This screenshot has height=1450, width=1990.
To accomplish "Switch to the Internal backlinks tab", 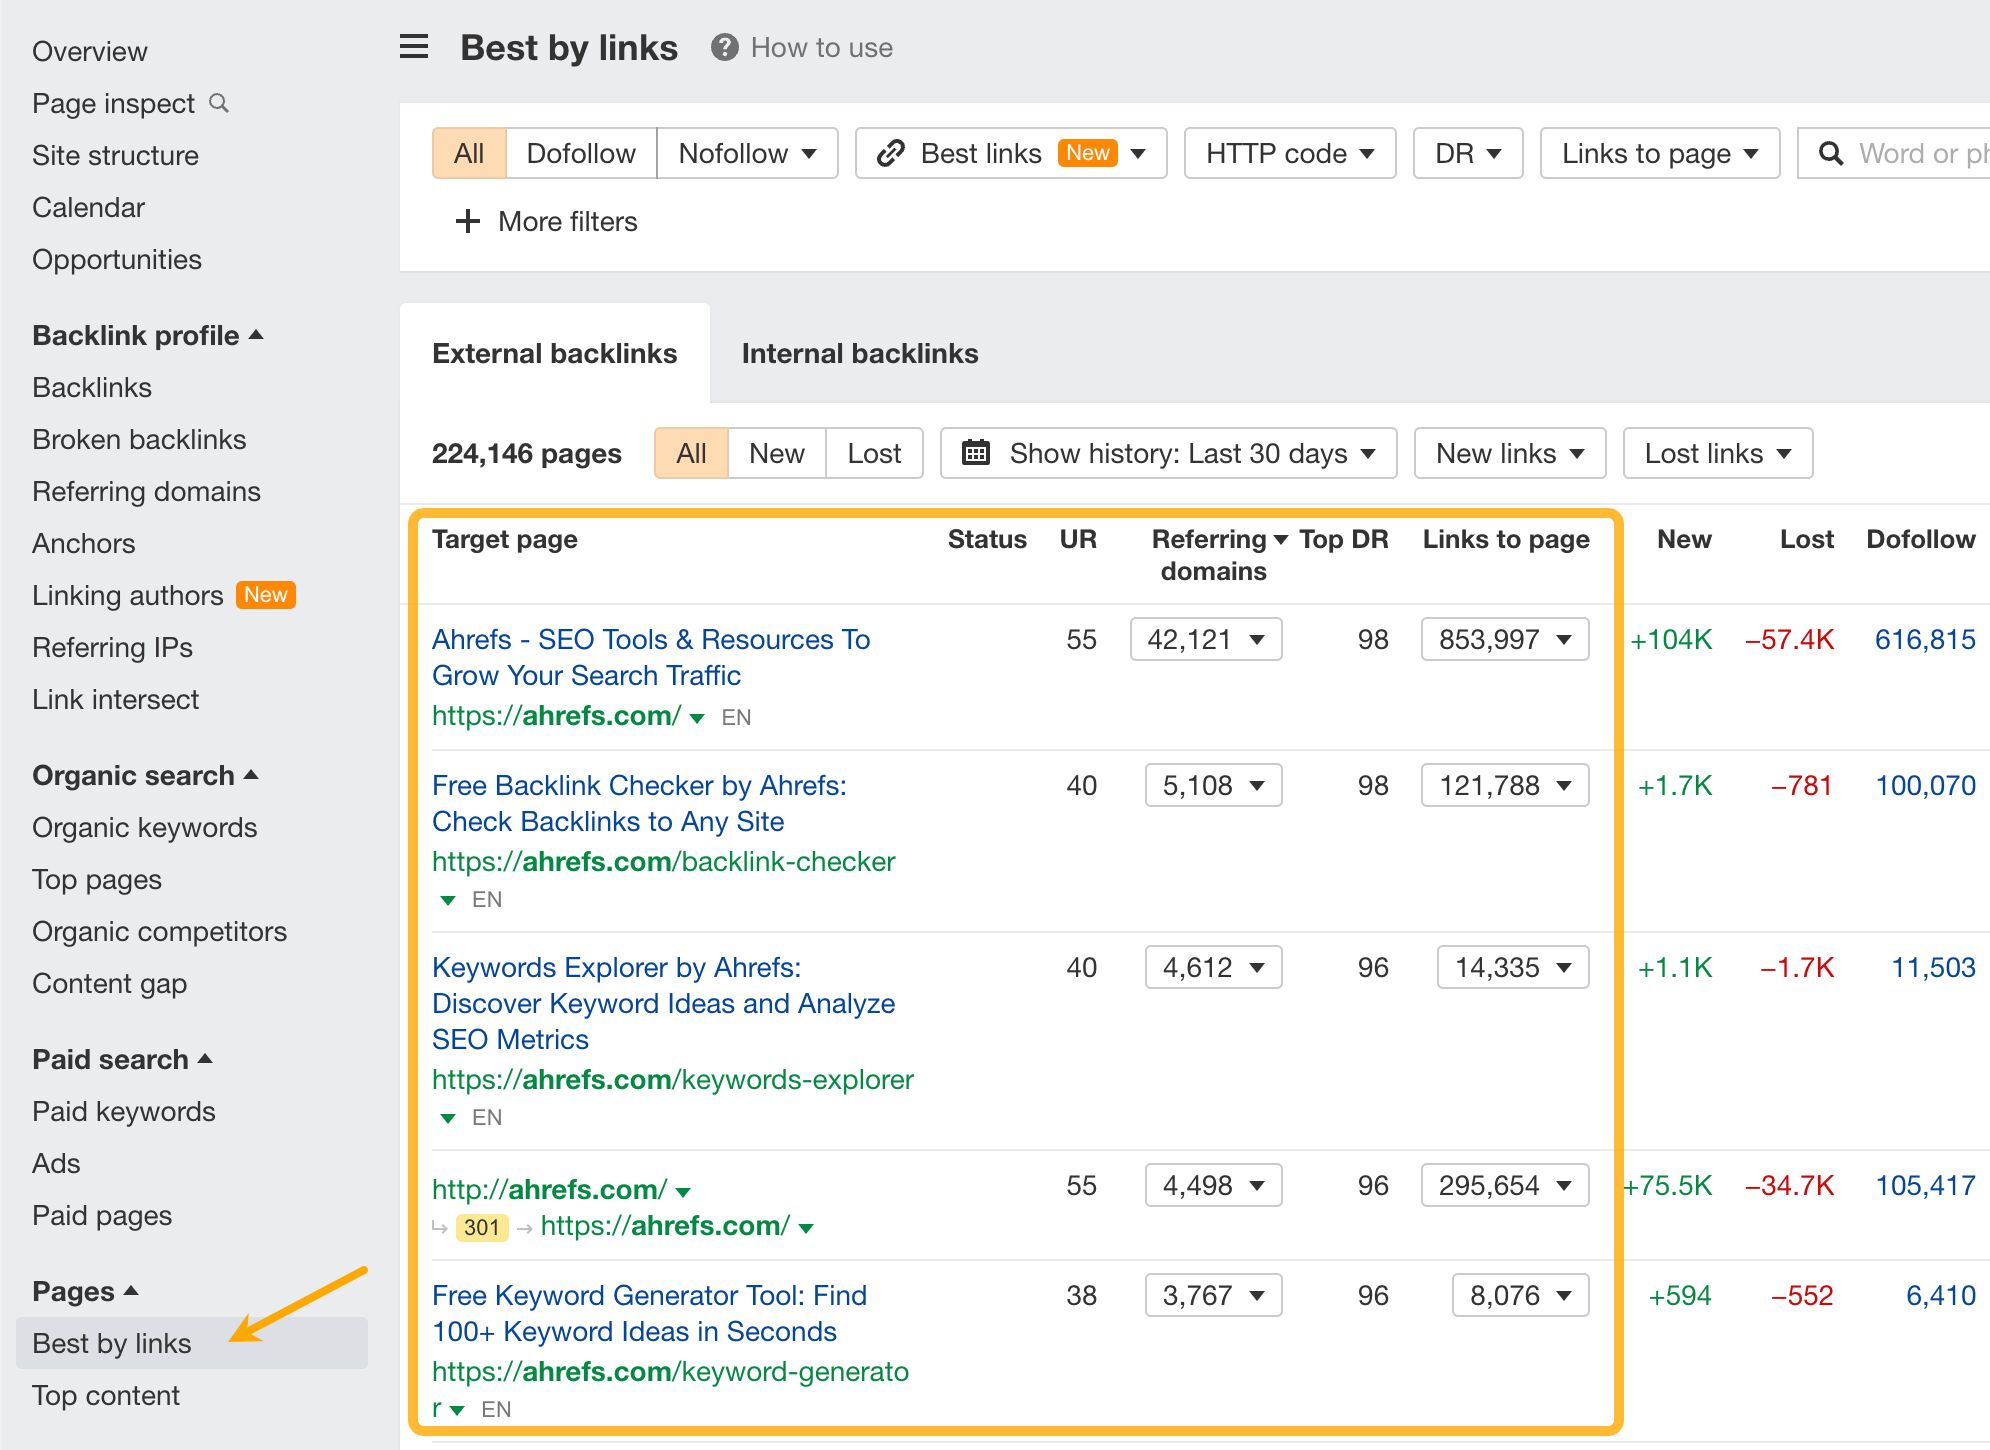I will click(860, 353).
